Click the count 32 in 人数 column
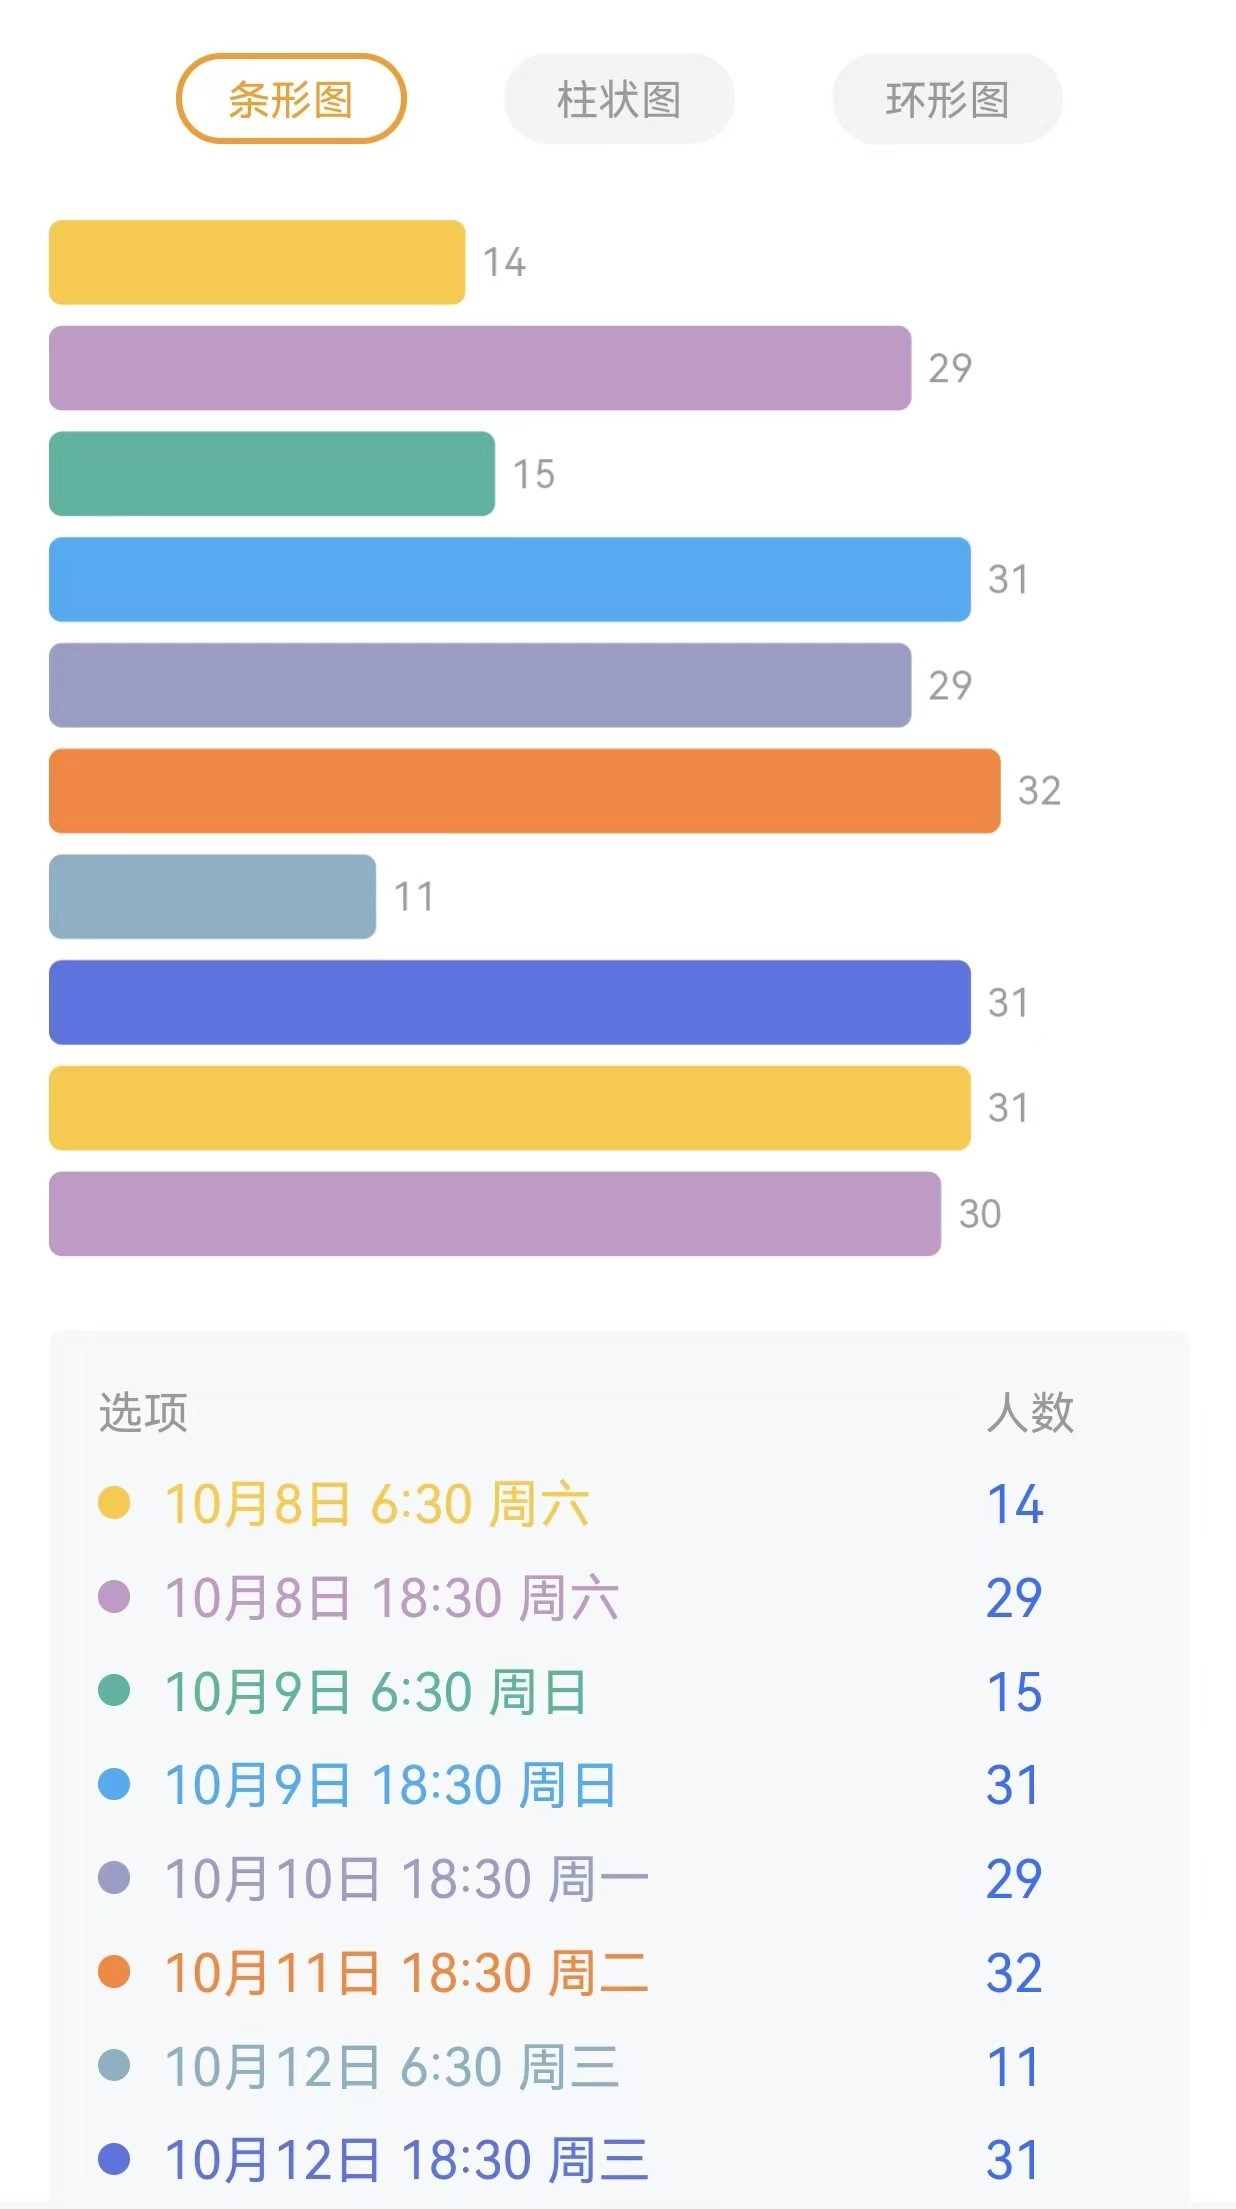 tap(1014, 1973)
